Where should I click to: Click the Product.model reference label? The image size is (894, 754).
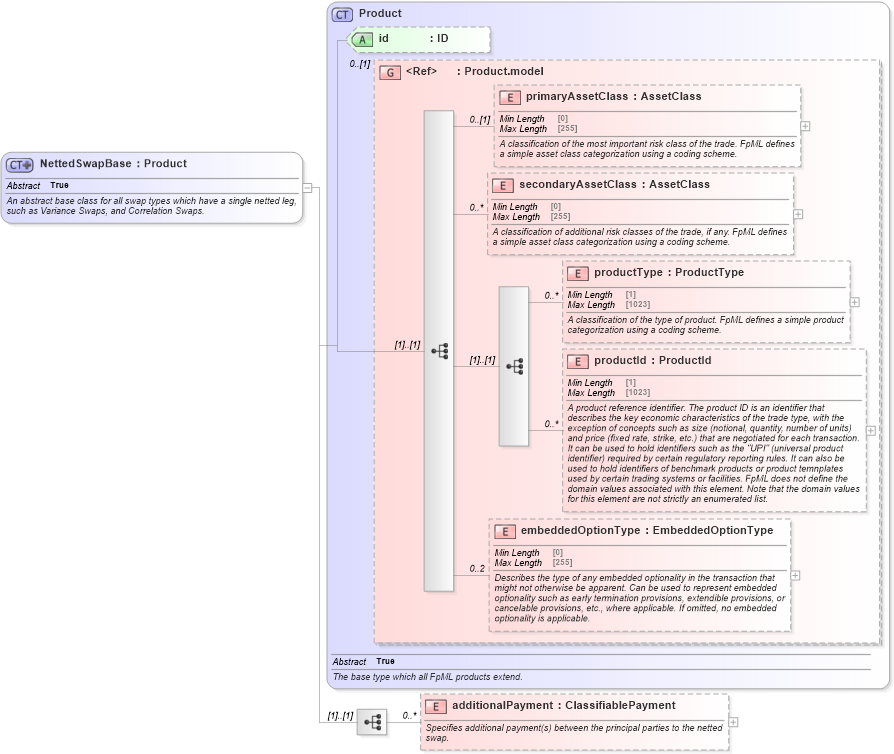click(500, 72)
